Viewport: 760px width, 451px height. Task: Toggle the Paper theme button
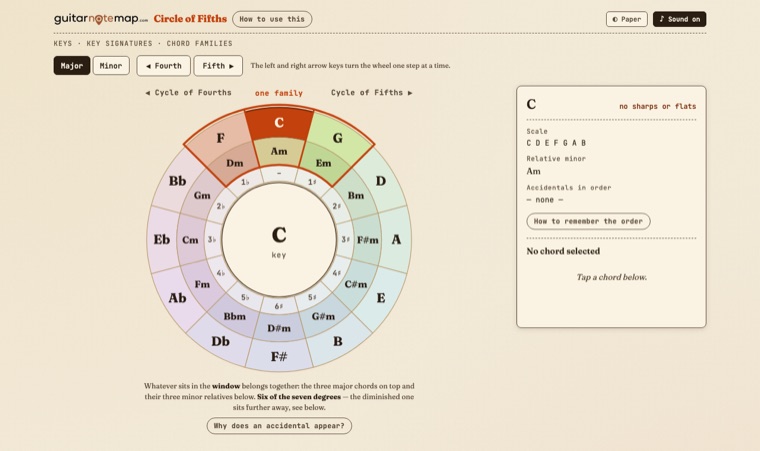(x=626, y=19)
